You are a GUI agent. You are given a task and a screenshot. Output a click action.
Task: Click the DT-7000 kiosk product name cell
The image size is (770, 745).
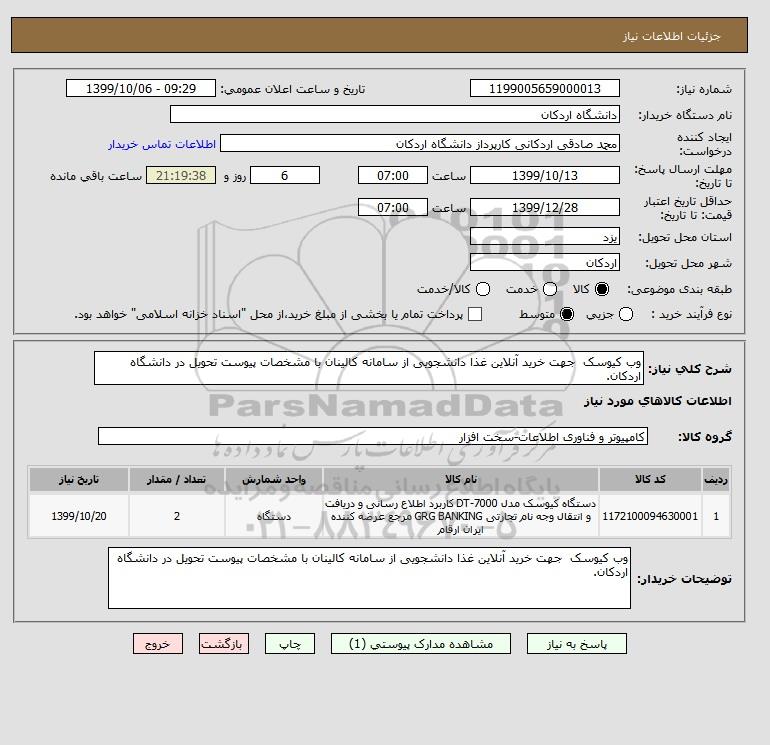point(461,516)
